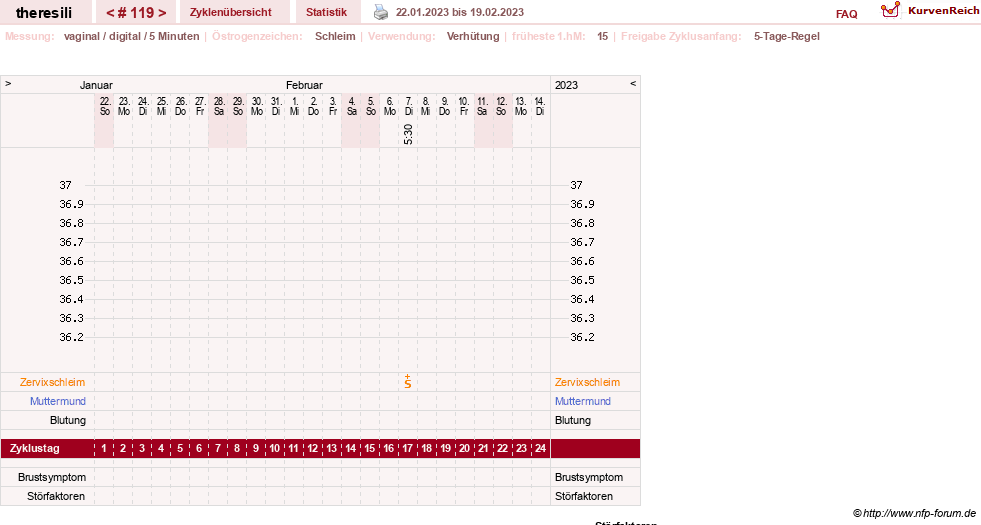981x525 pixels.
Task: Open cycle number # 119 navigator
Action: (136, 13)
